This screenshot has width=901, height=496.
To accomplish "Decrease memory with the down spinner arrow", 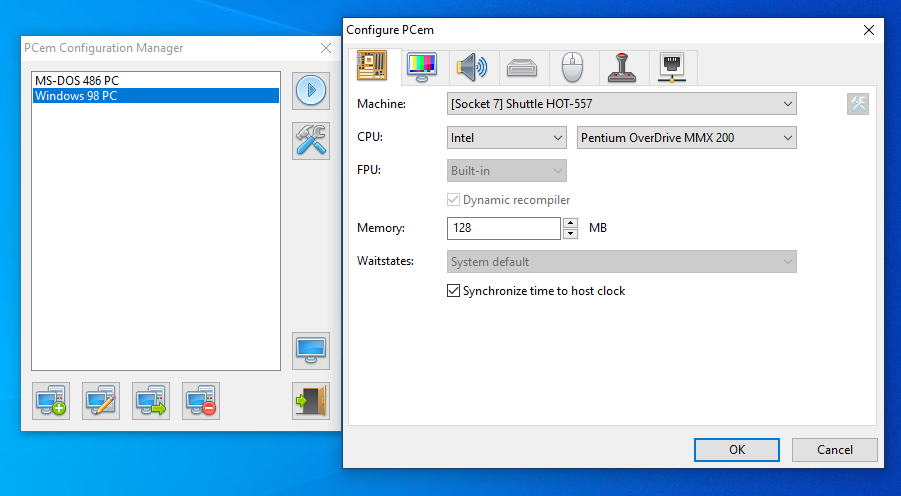I will [x=571, y=233].
